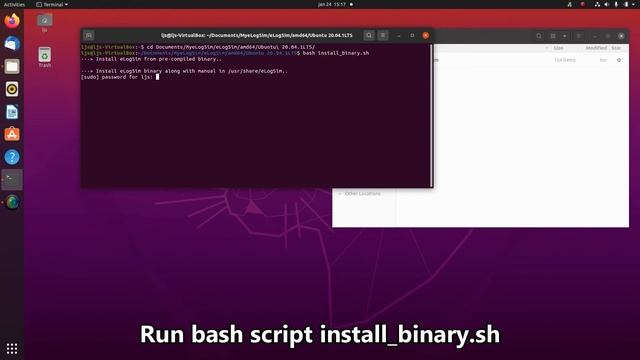The width and height of the screenshot is (640, 360).
Task: Minimize the Files window
Action: click(x=594, y=36)
